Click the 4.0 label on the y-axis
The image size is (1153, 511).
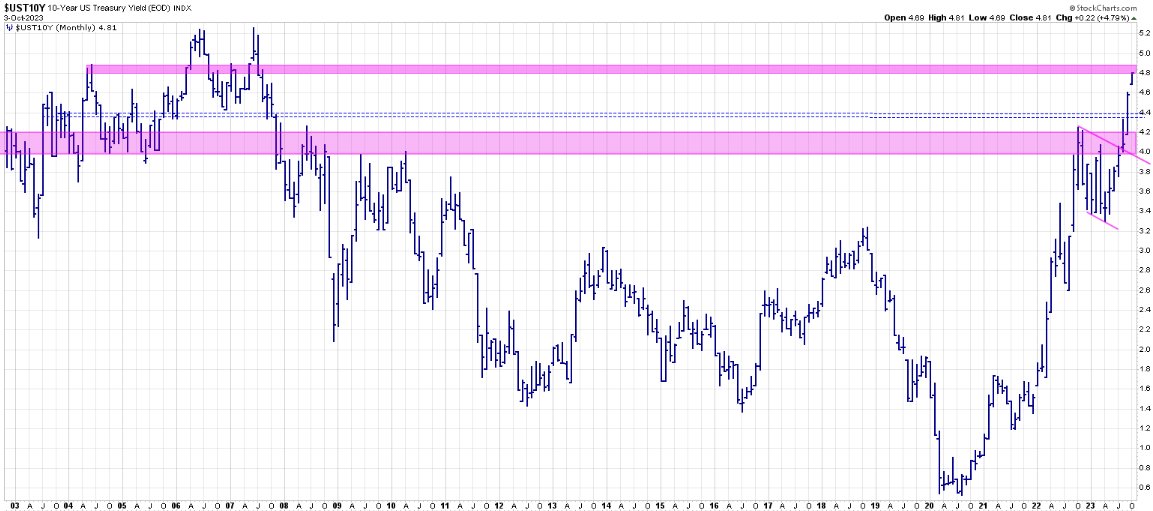pyautogui.click(x=1144, y=152)
